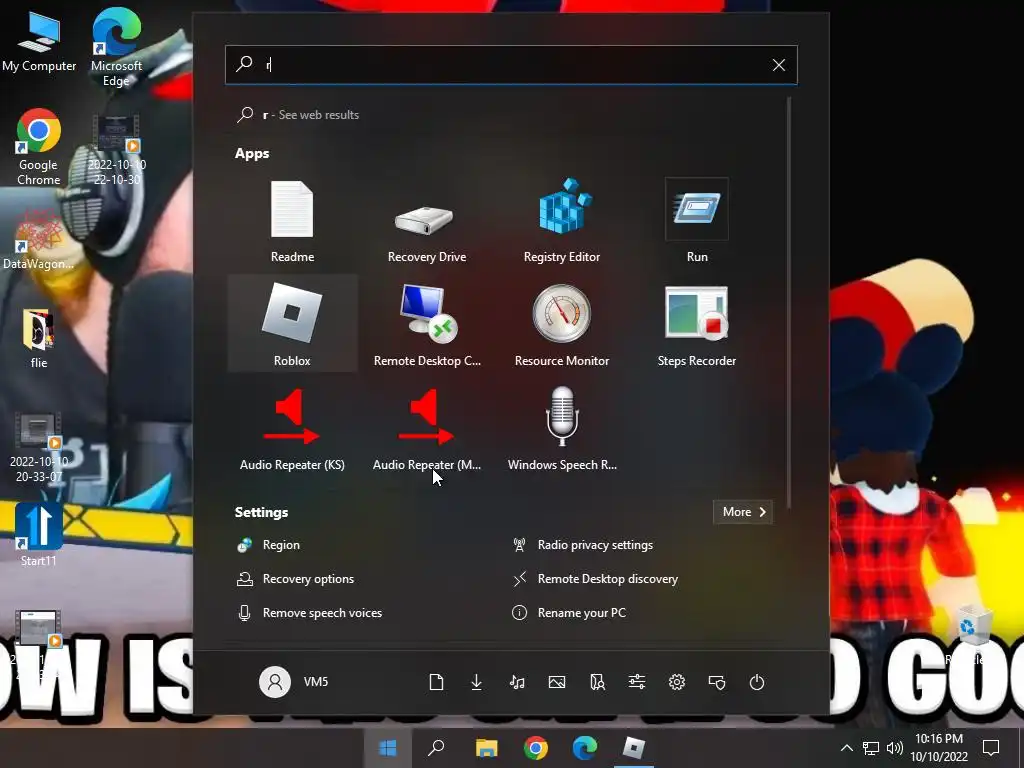Switch to Roblox taskbar window
Screen dimensions: 1024x768
tap(634, 748)
